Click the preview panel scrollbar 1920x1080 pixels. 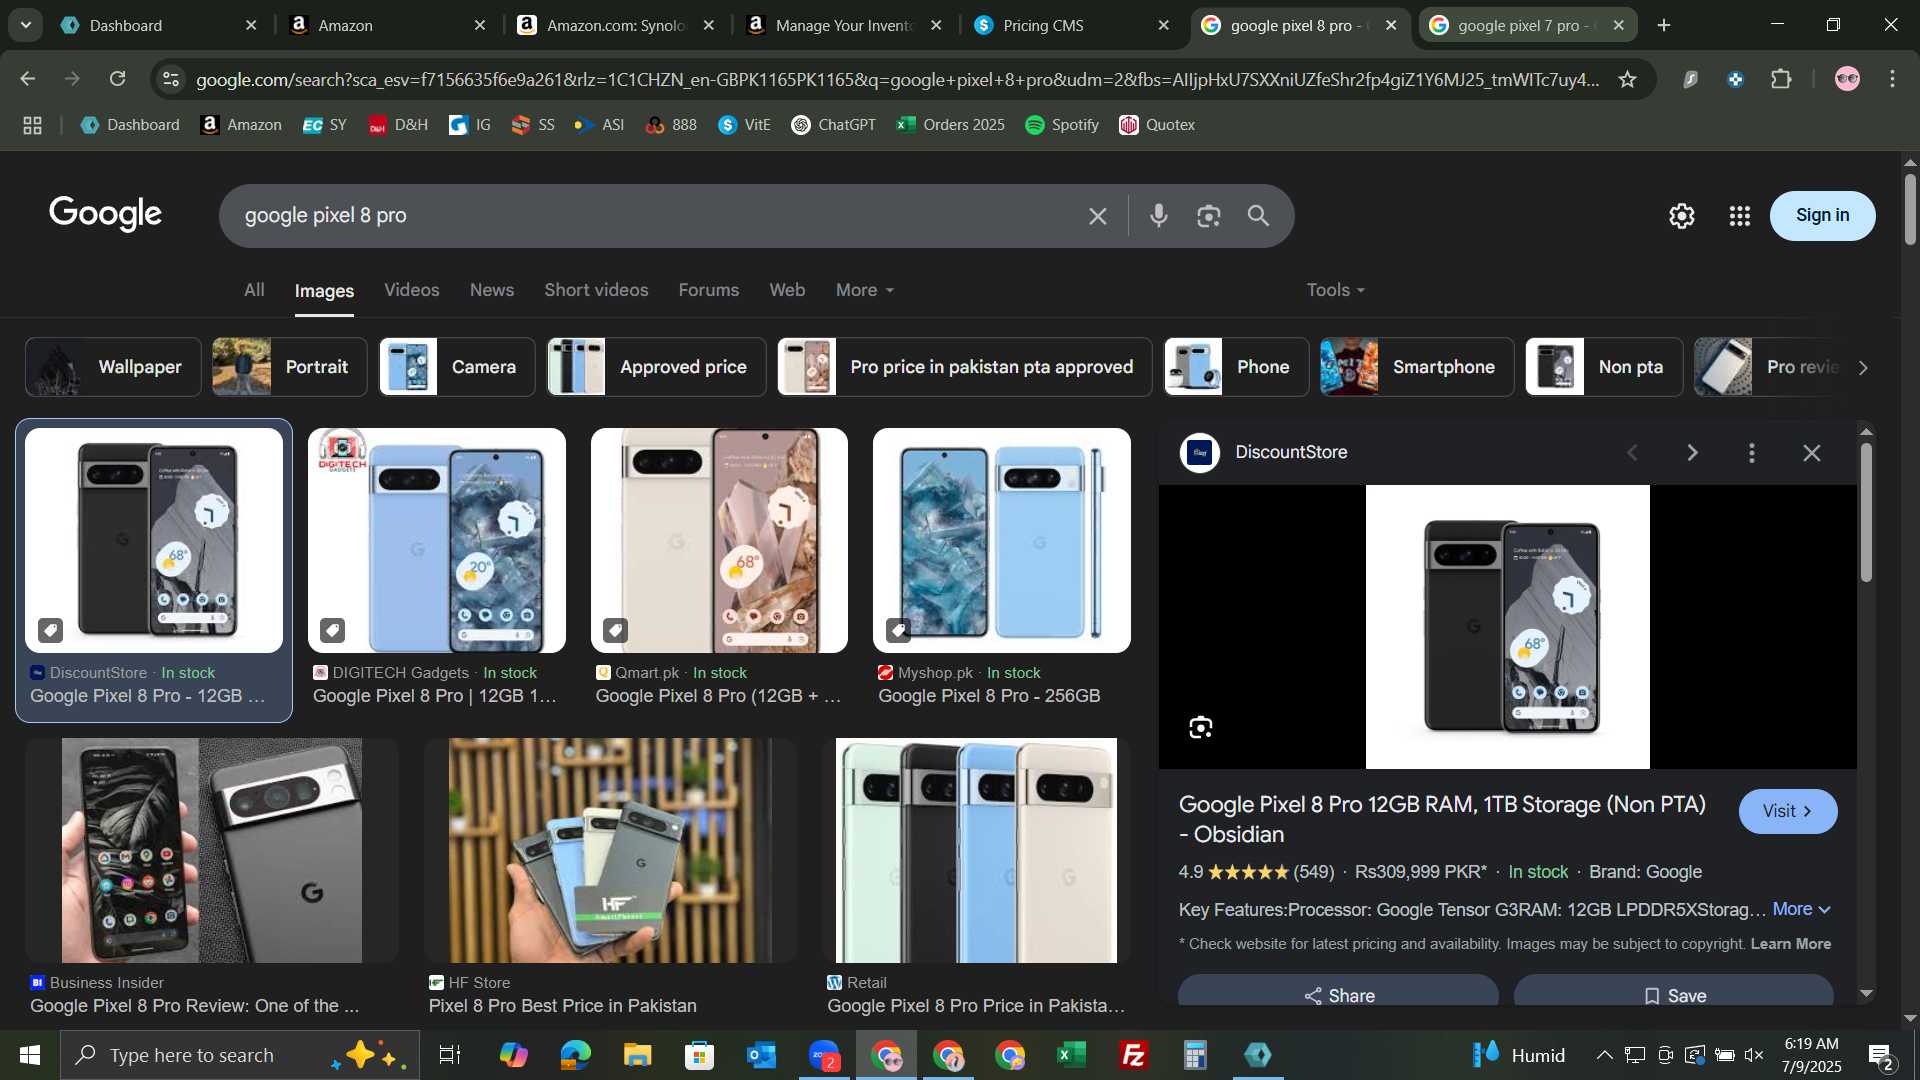(x=1866, y=512)
